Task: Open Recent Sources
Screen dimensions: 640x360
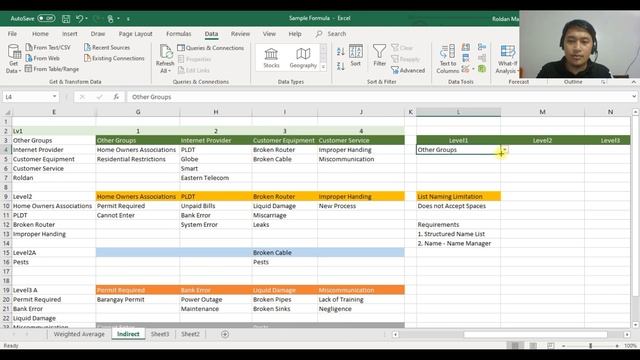Action: pos(107,47)
